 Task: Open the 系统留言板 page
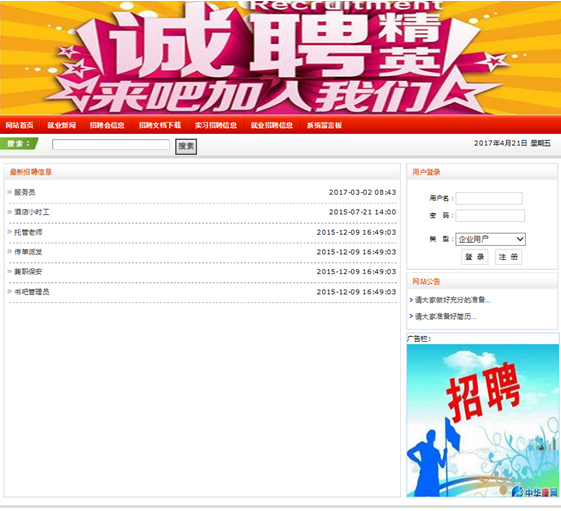(x=324, y=125)
